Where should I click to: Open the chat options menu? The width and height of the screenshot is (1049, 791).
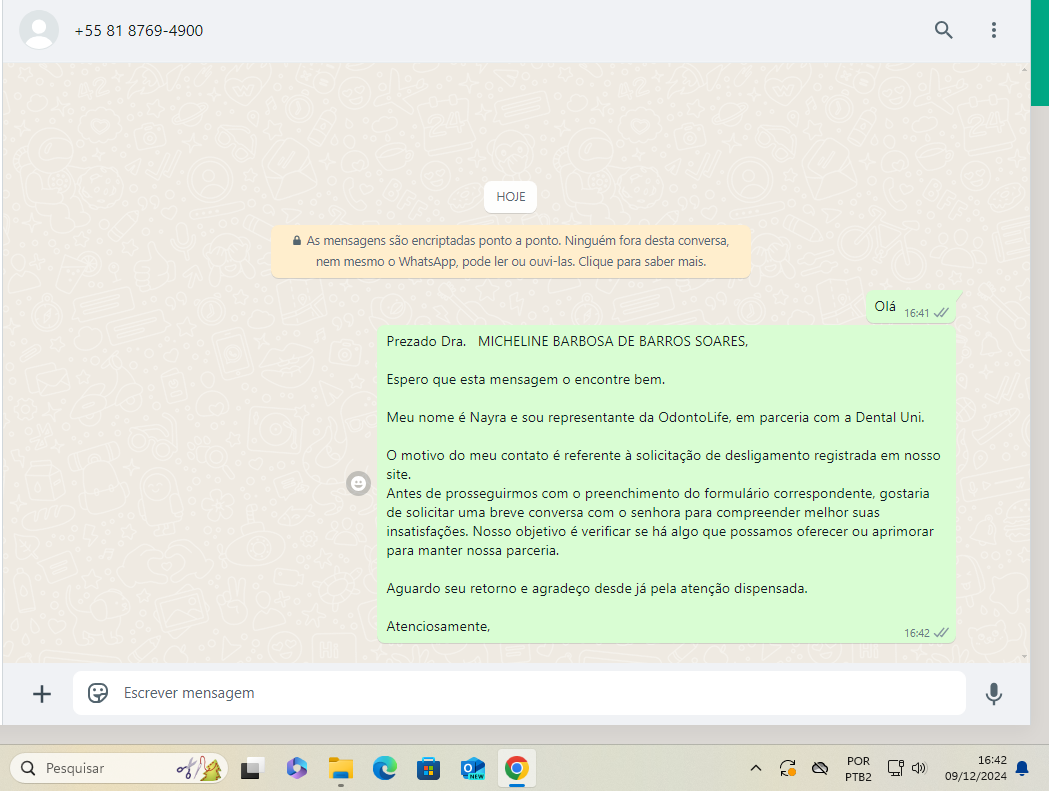click(x=993, y=30)
